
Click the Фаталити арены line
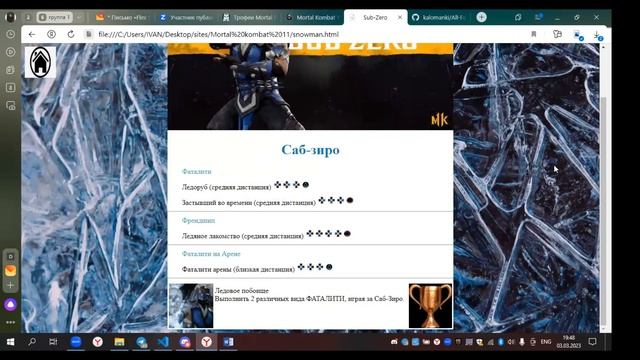(x=257, y=269)
